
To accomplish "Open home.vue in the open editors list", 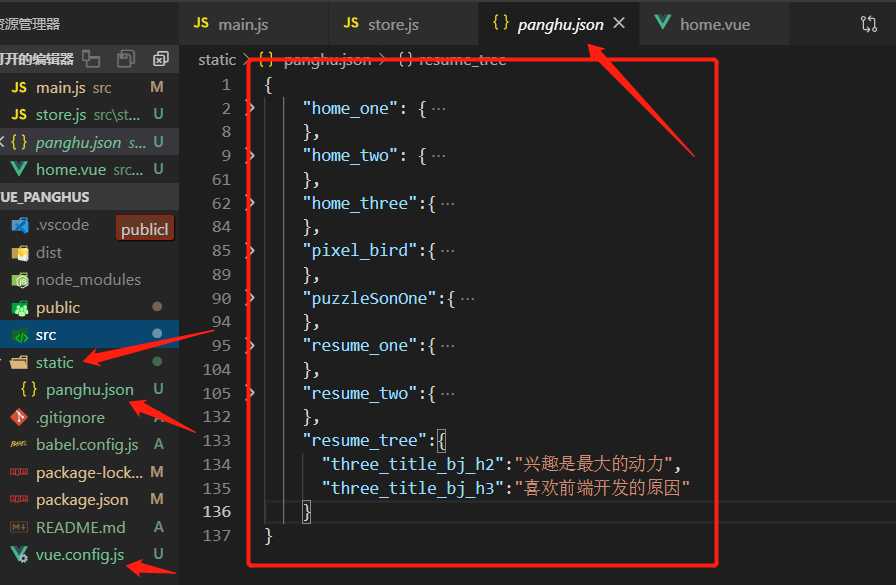I will [x=89, y=170].
